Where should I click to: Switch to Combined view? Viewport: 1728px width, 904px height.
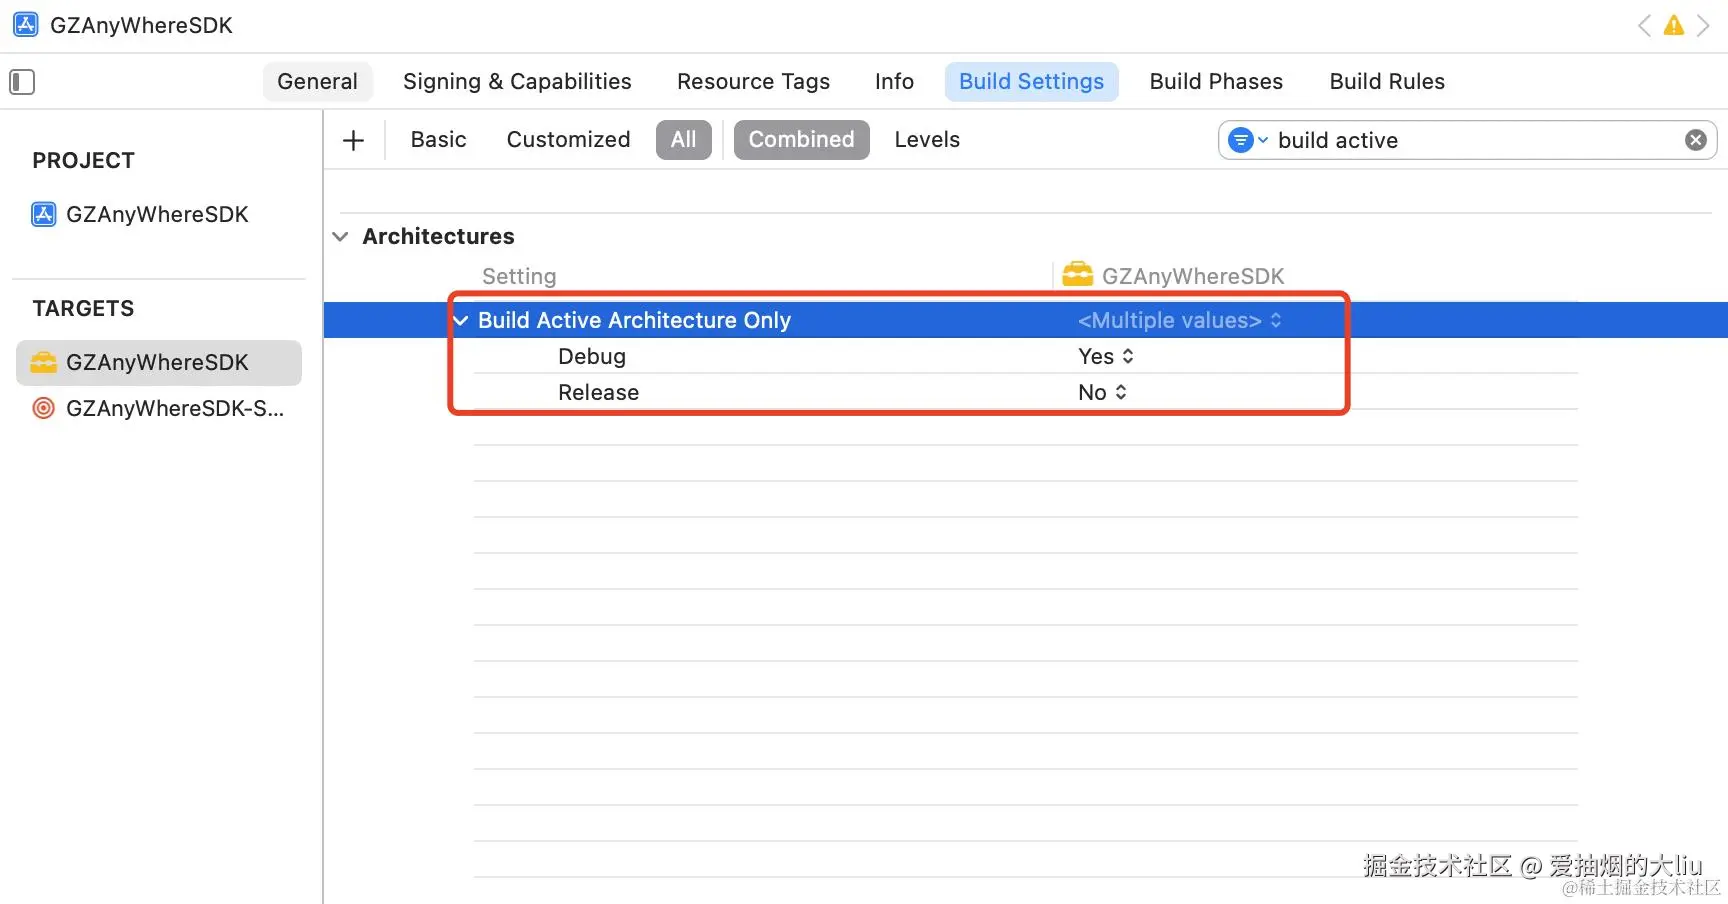[802, 140]
